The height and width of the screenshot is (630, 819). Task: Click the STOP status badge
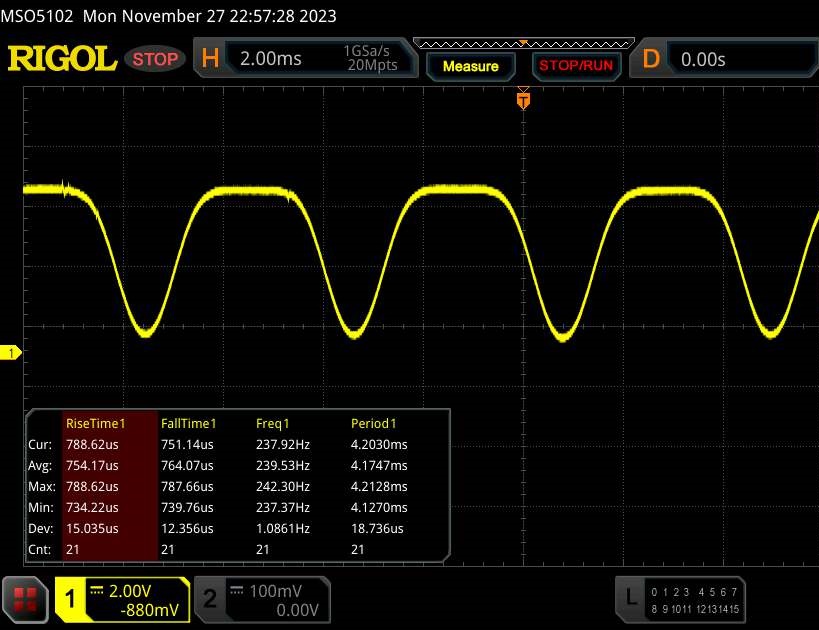click(155, 59)
